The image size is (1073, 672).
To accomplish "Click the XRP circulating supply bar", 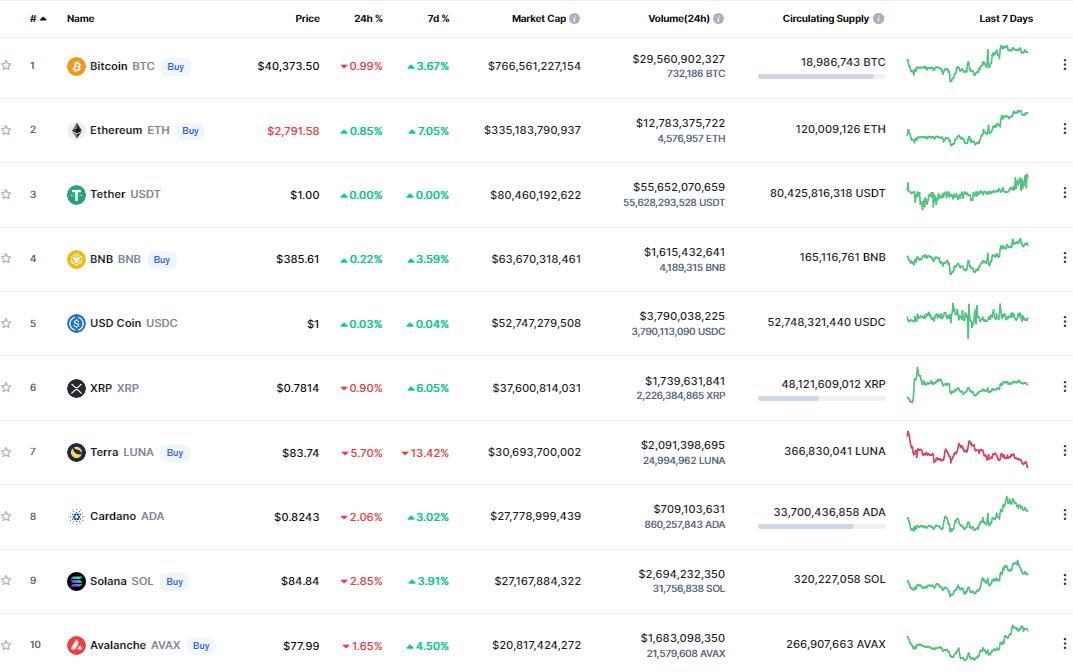I will [x=821, y=398].
